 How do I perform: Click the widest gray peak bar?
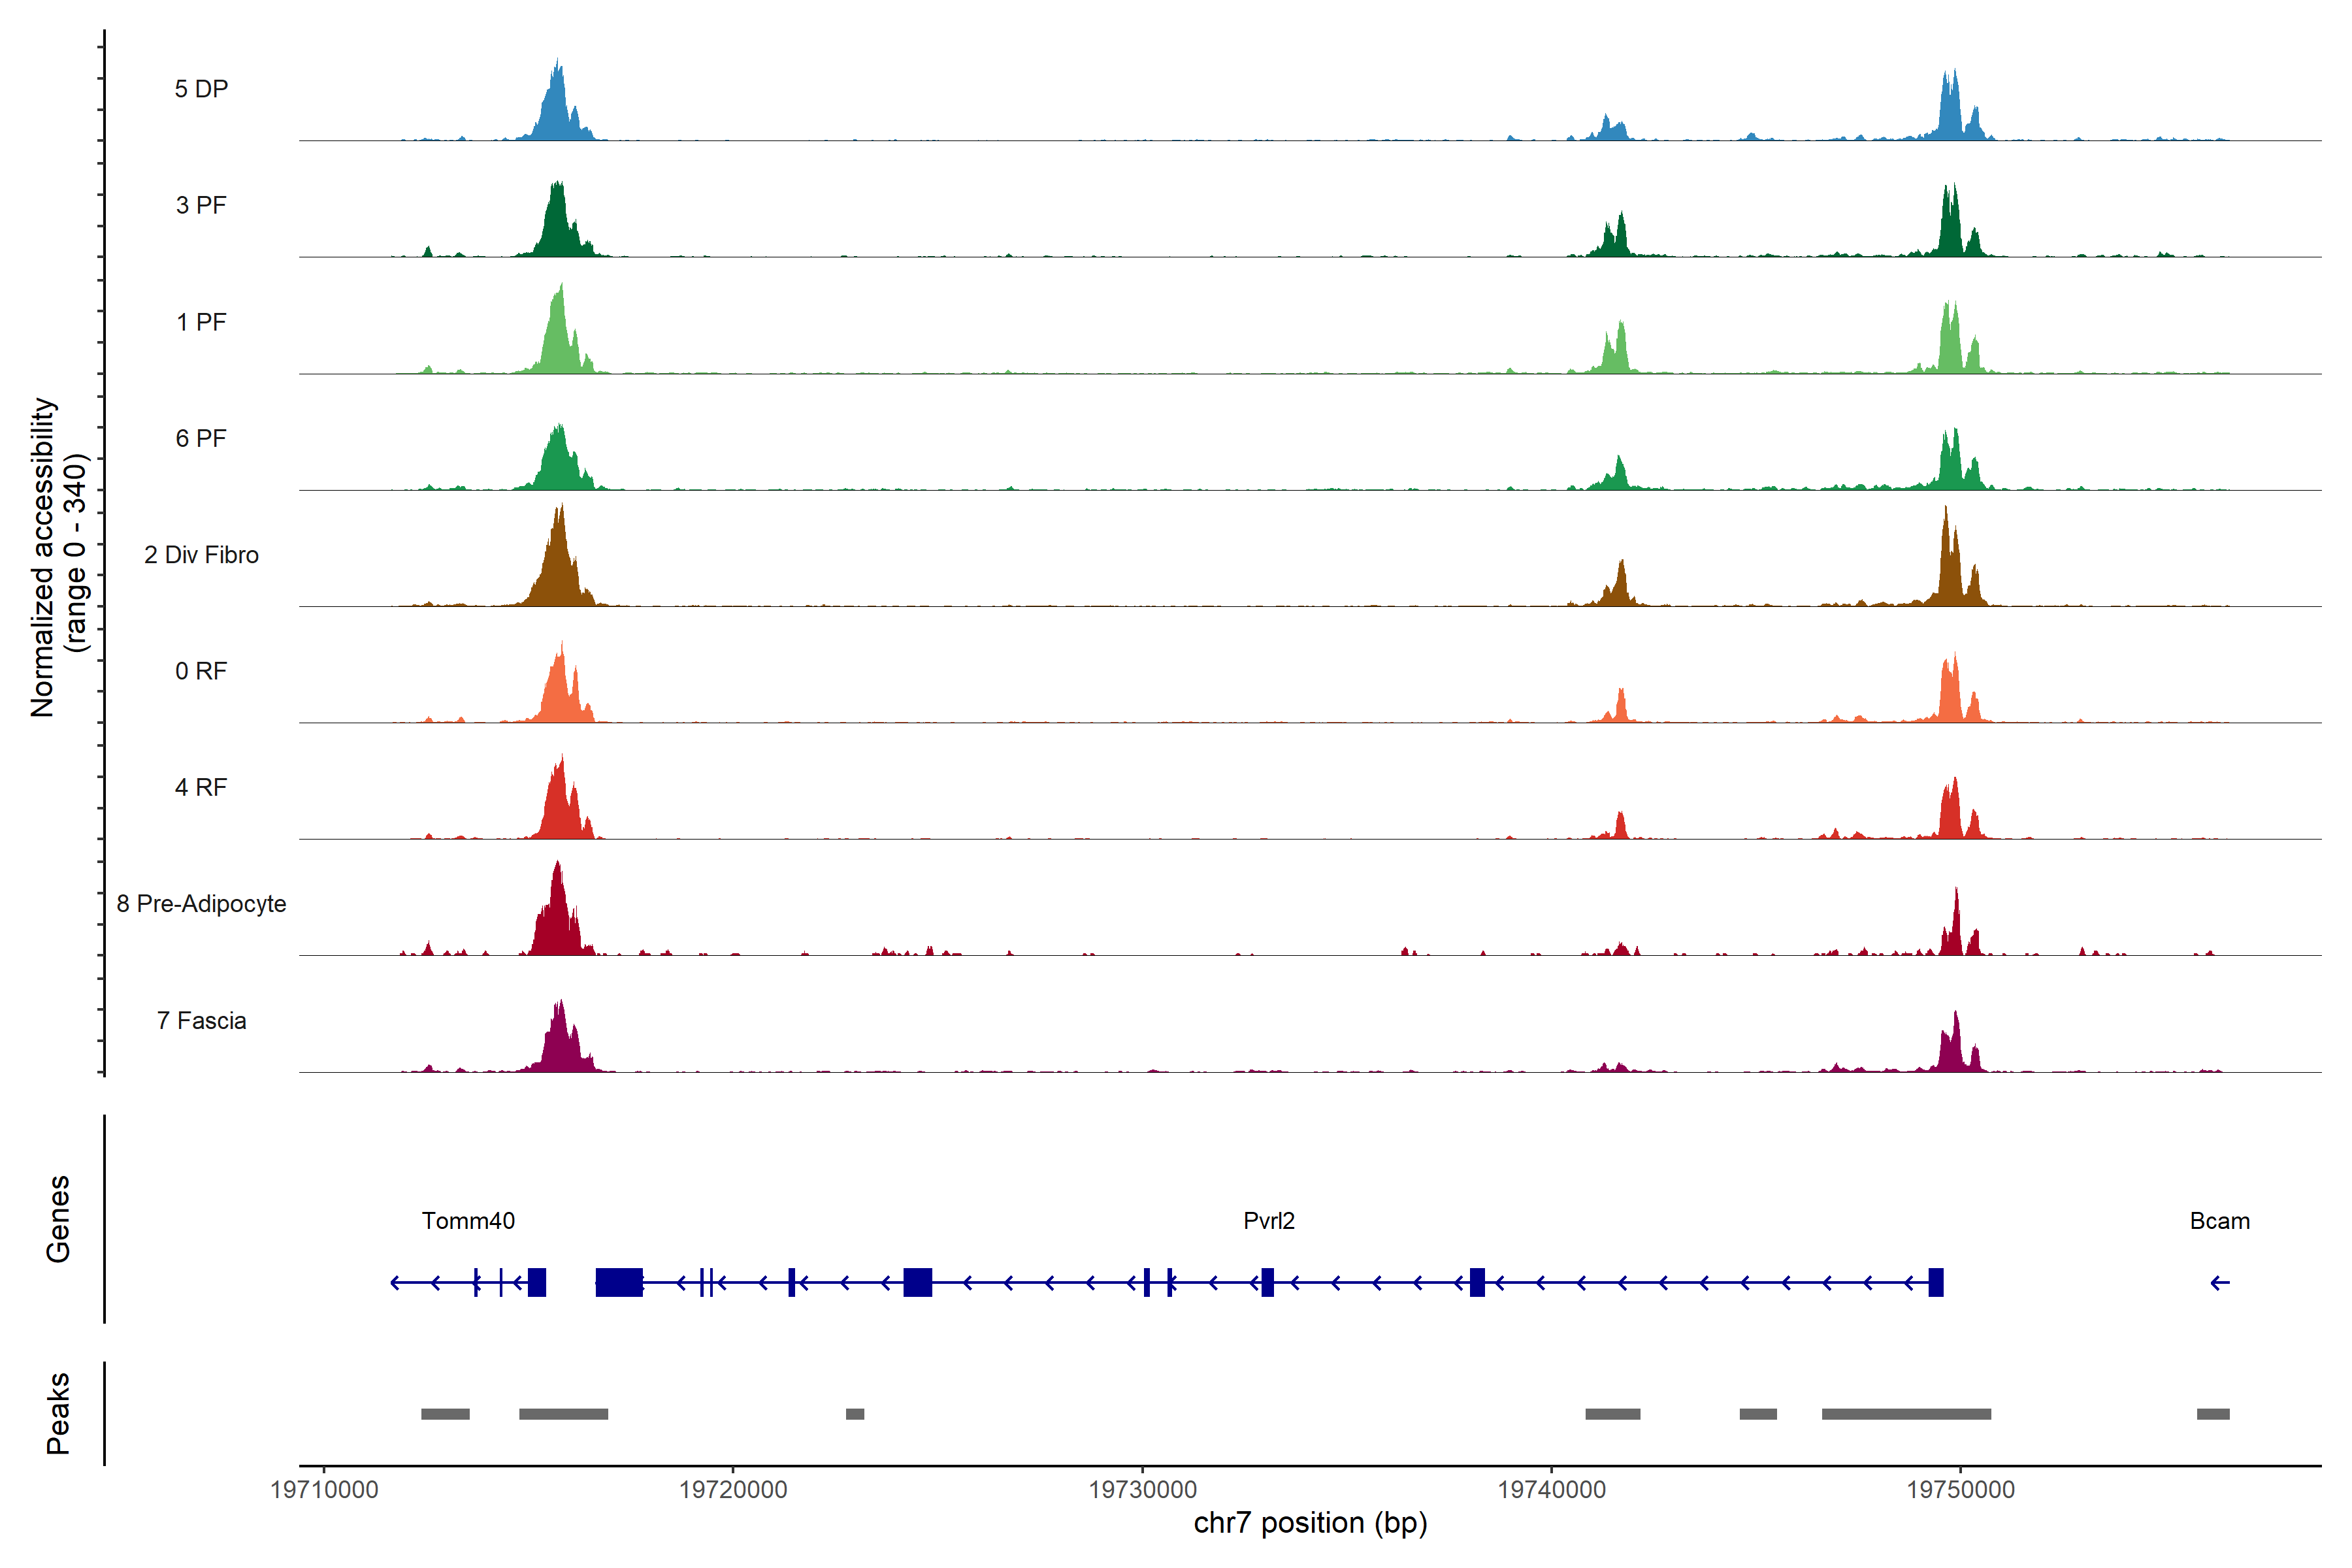click(x=1906, y=1414)
